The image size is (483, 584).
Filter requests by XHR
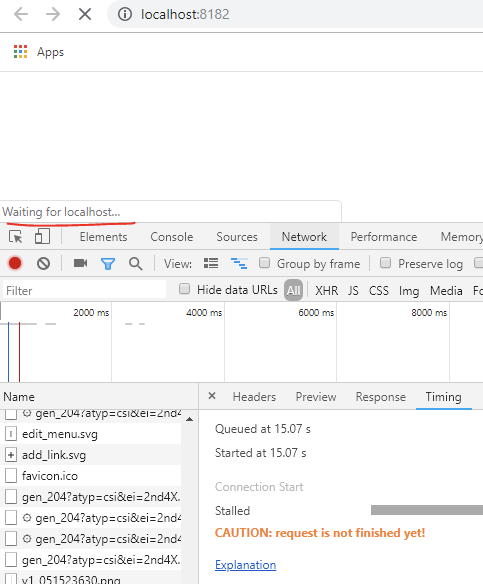pos(327,291)
